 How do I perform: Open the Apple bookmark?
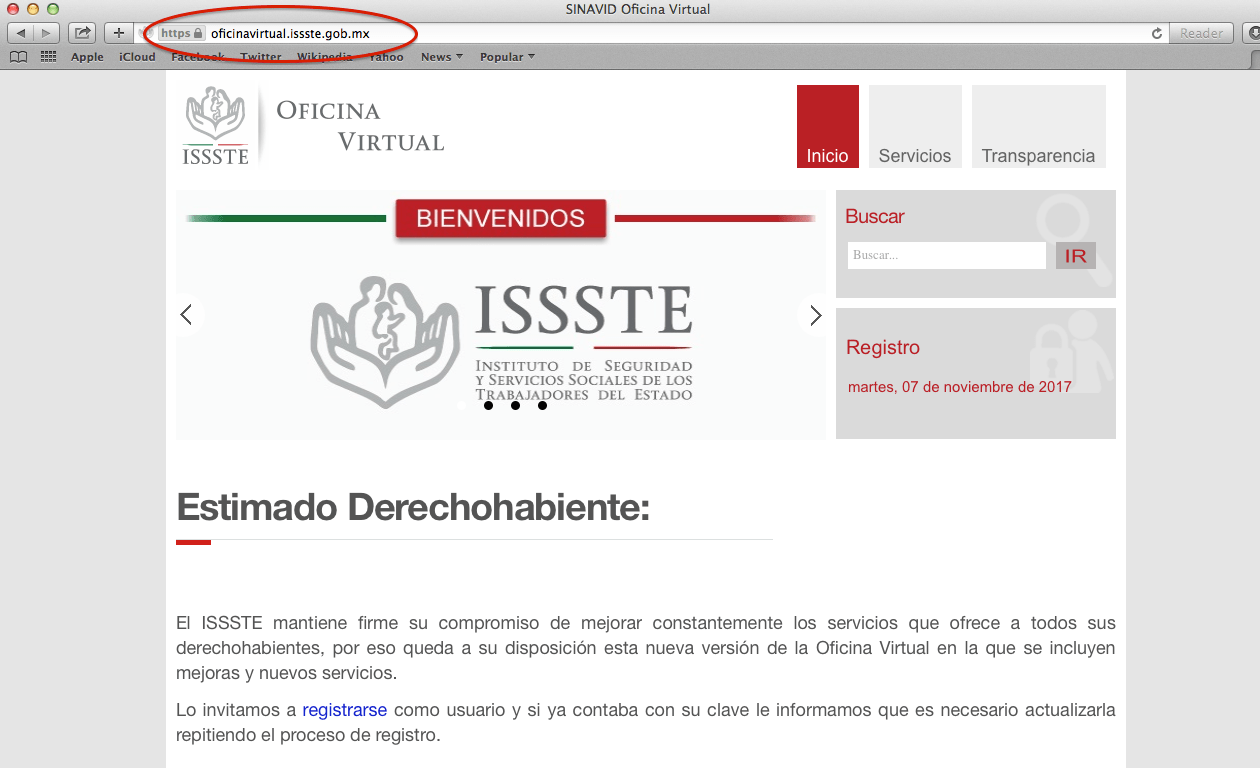pyautogui.click(x=87, y=57)
